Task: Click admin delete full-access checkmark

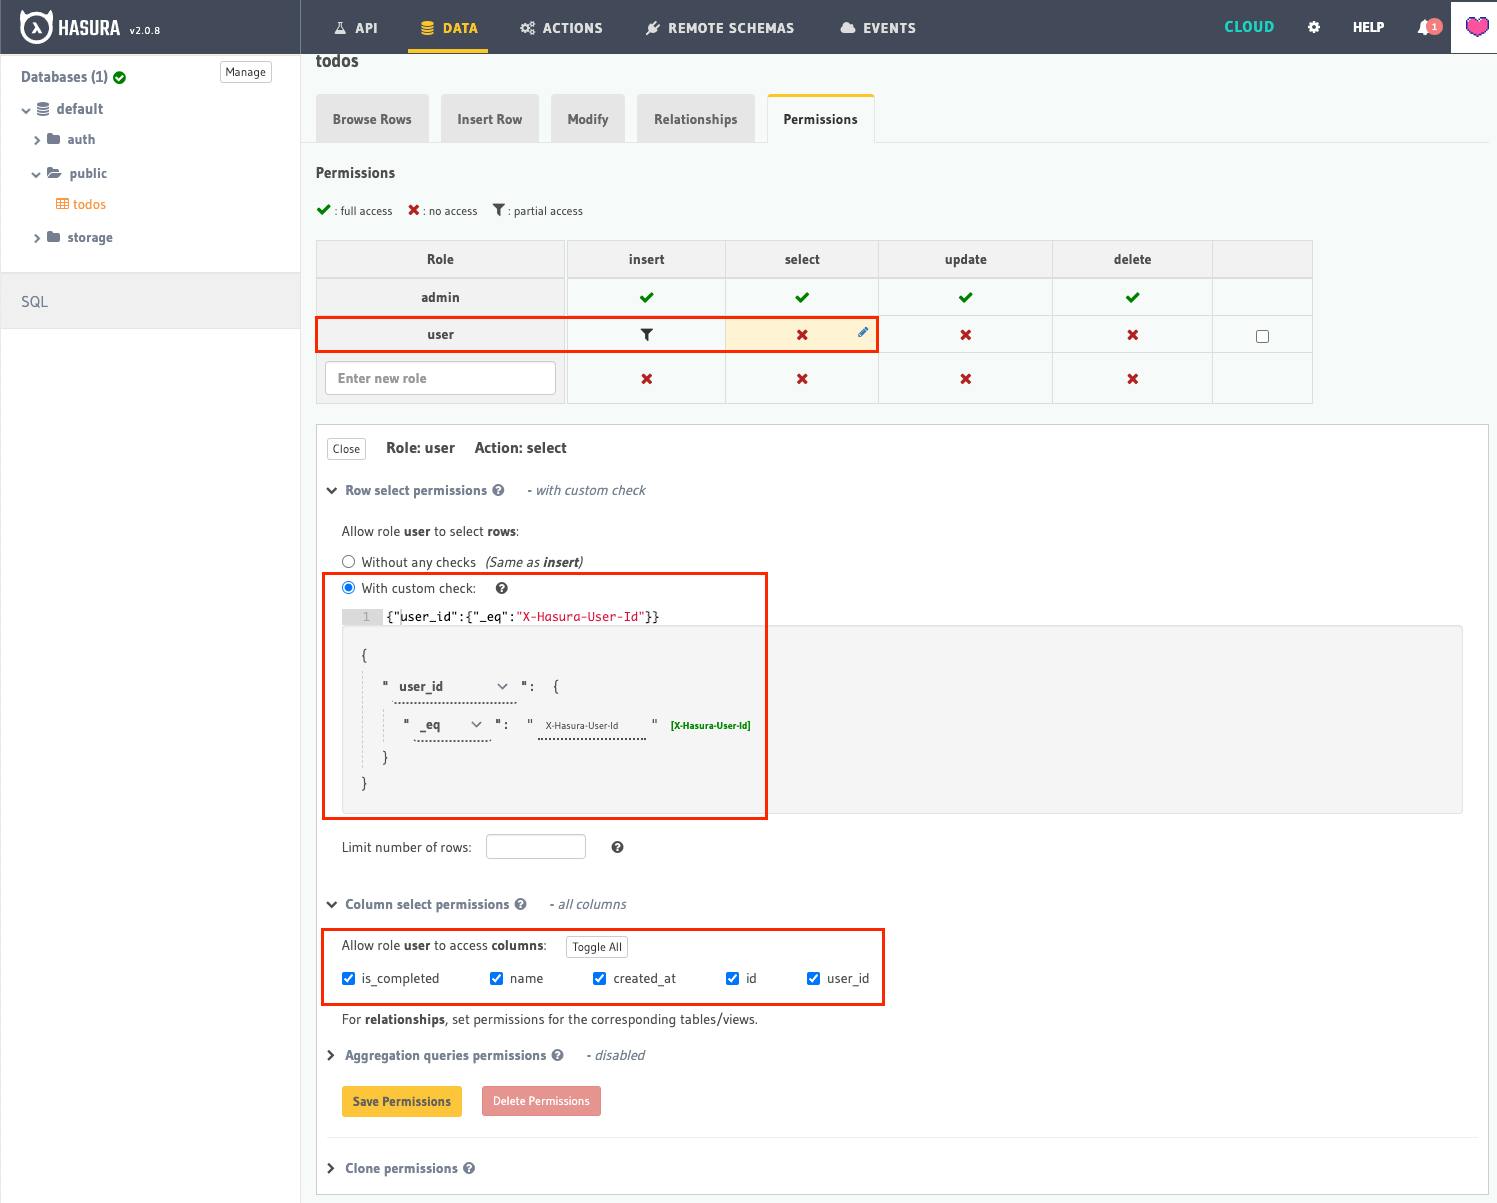Action: (x=1132, y=297)
